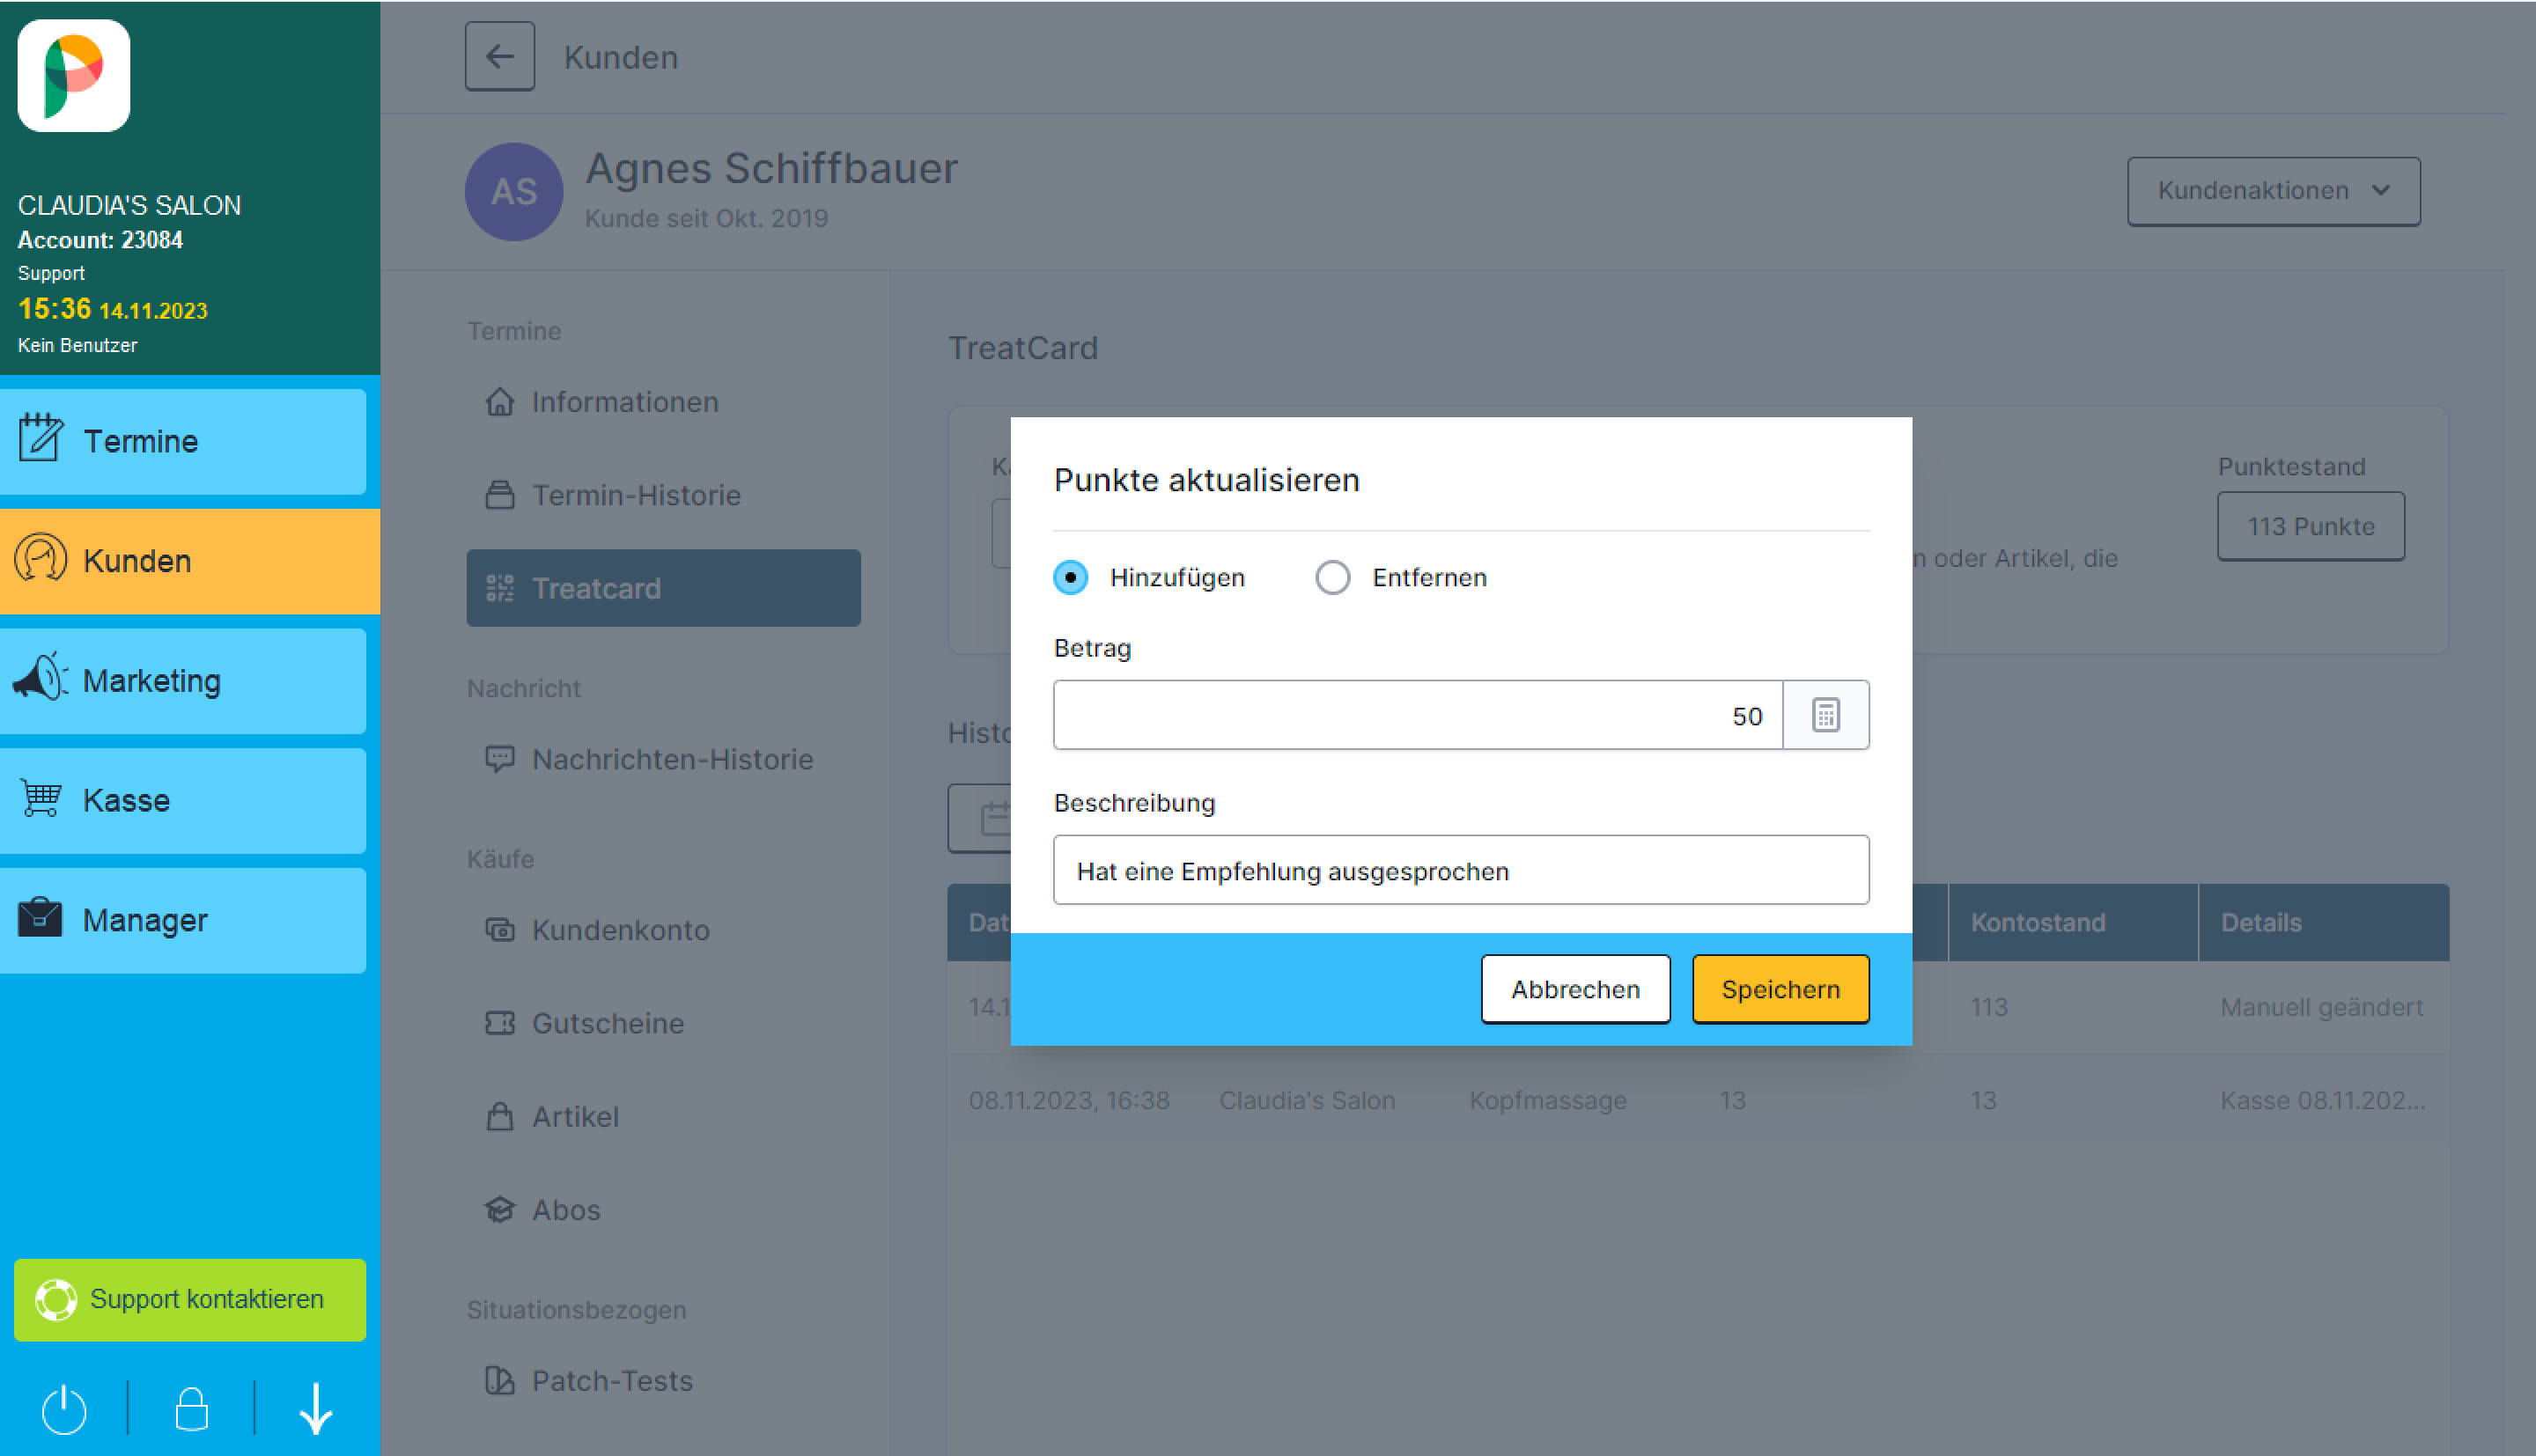Click the power icon in the sidebar footer
The image size is (2536, 1456).
[x=64, y=1409]
